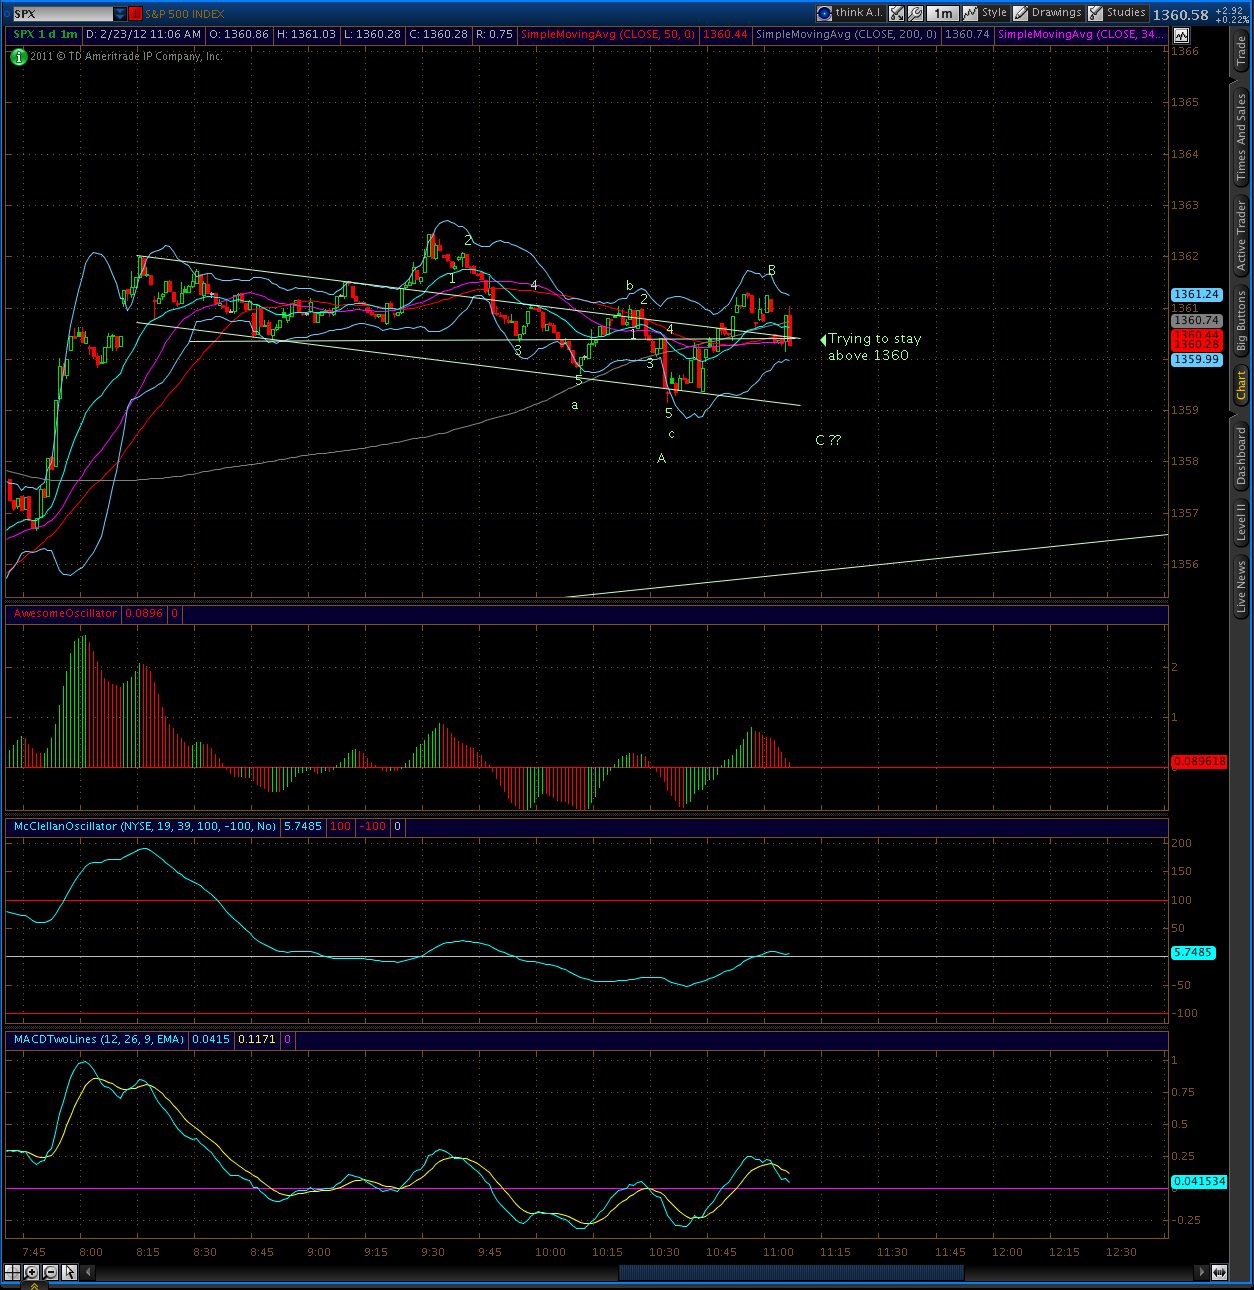Click the 1360.44 SMA 50 value

click(725, 35)
